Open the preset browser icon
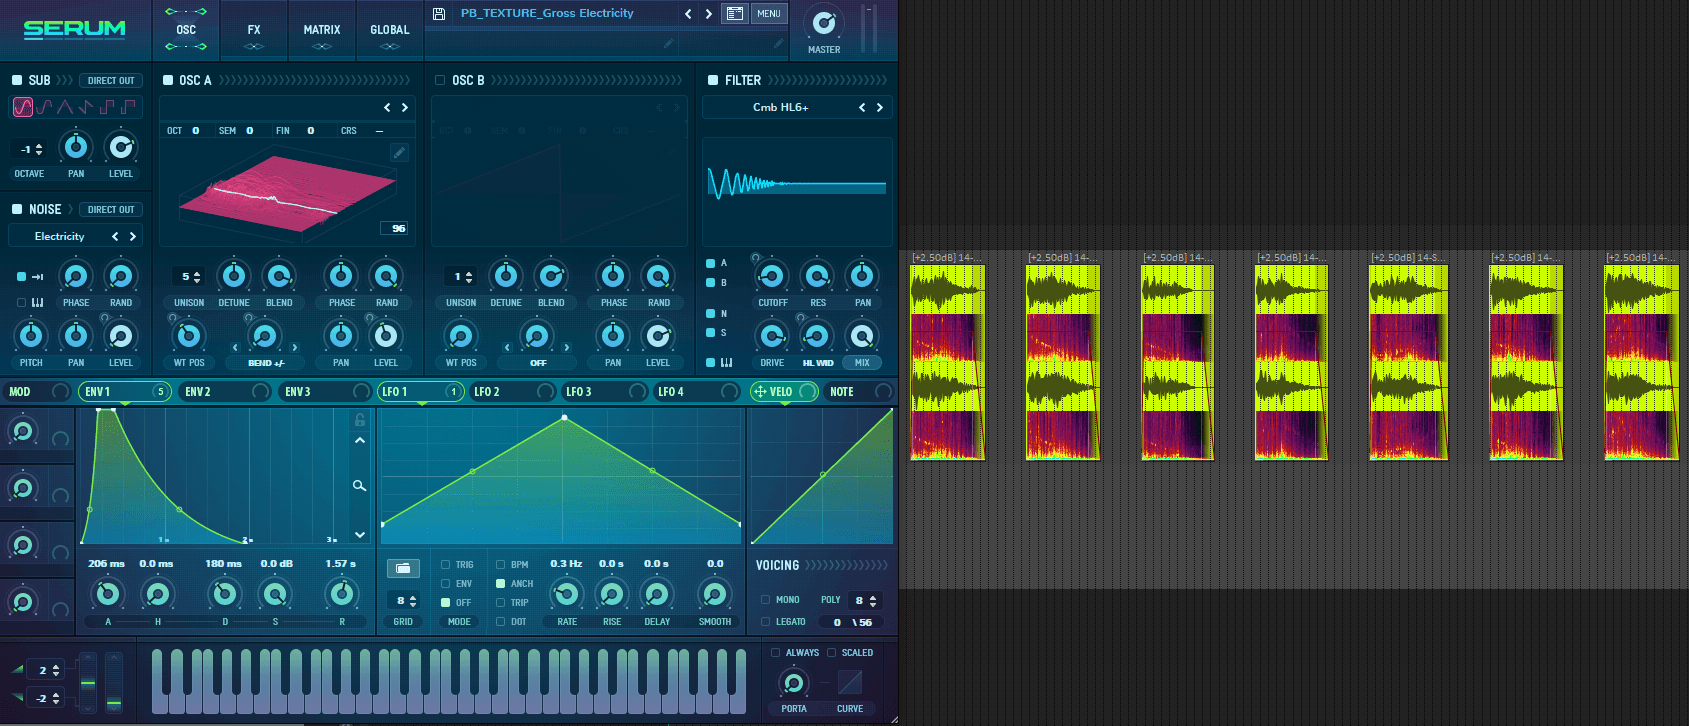 click(735, 14)
